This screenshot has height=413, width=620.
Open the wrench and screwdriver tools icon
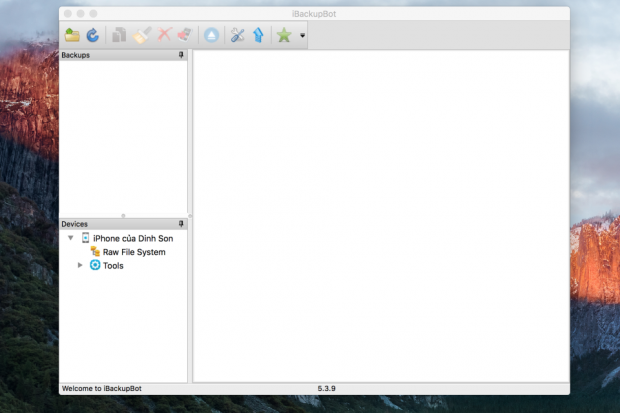pyautogui.click(x=237, y=35)
